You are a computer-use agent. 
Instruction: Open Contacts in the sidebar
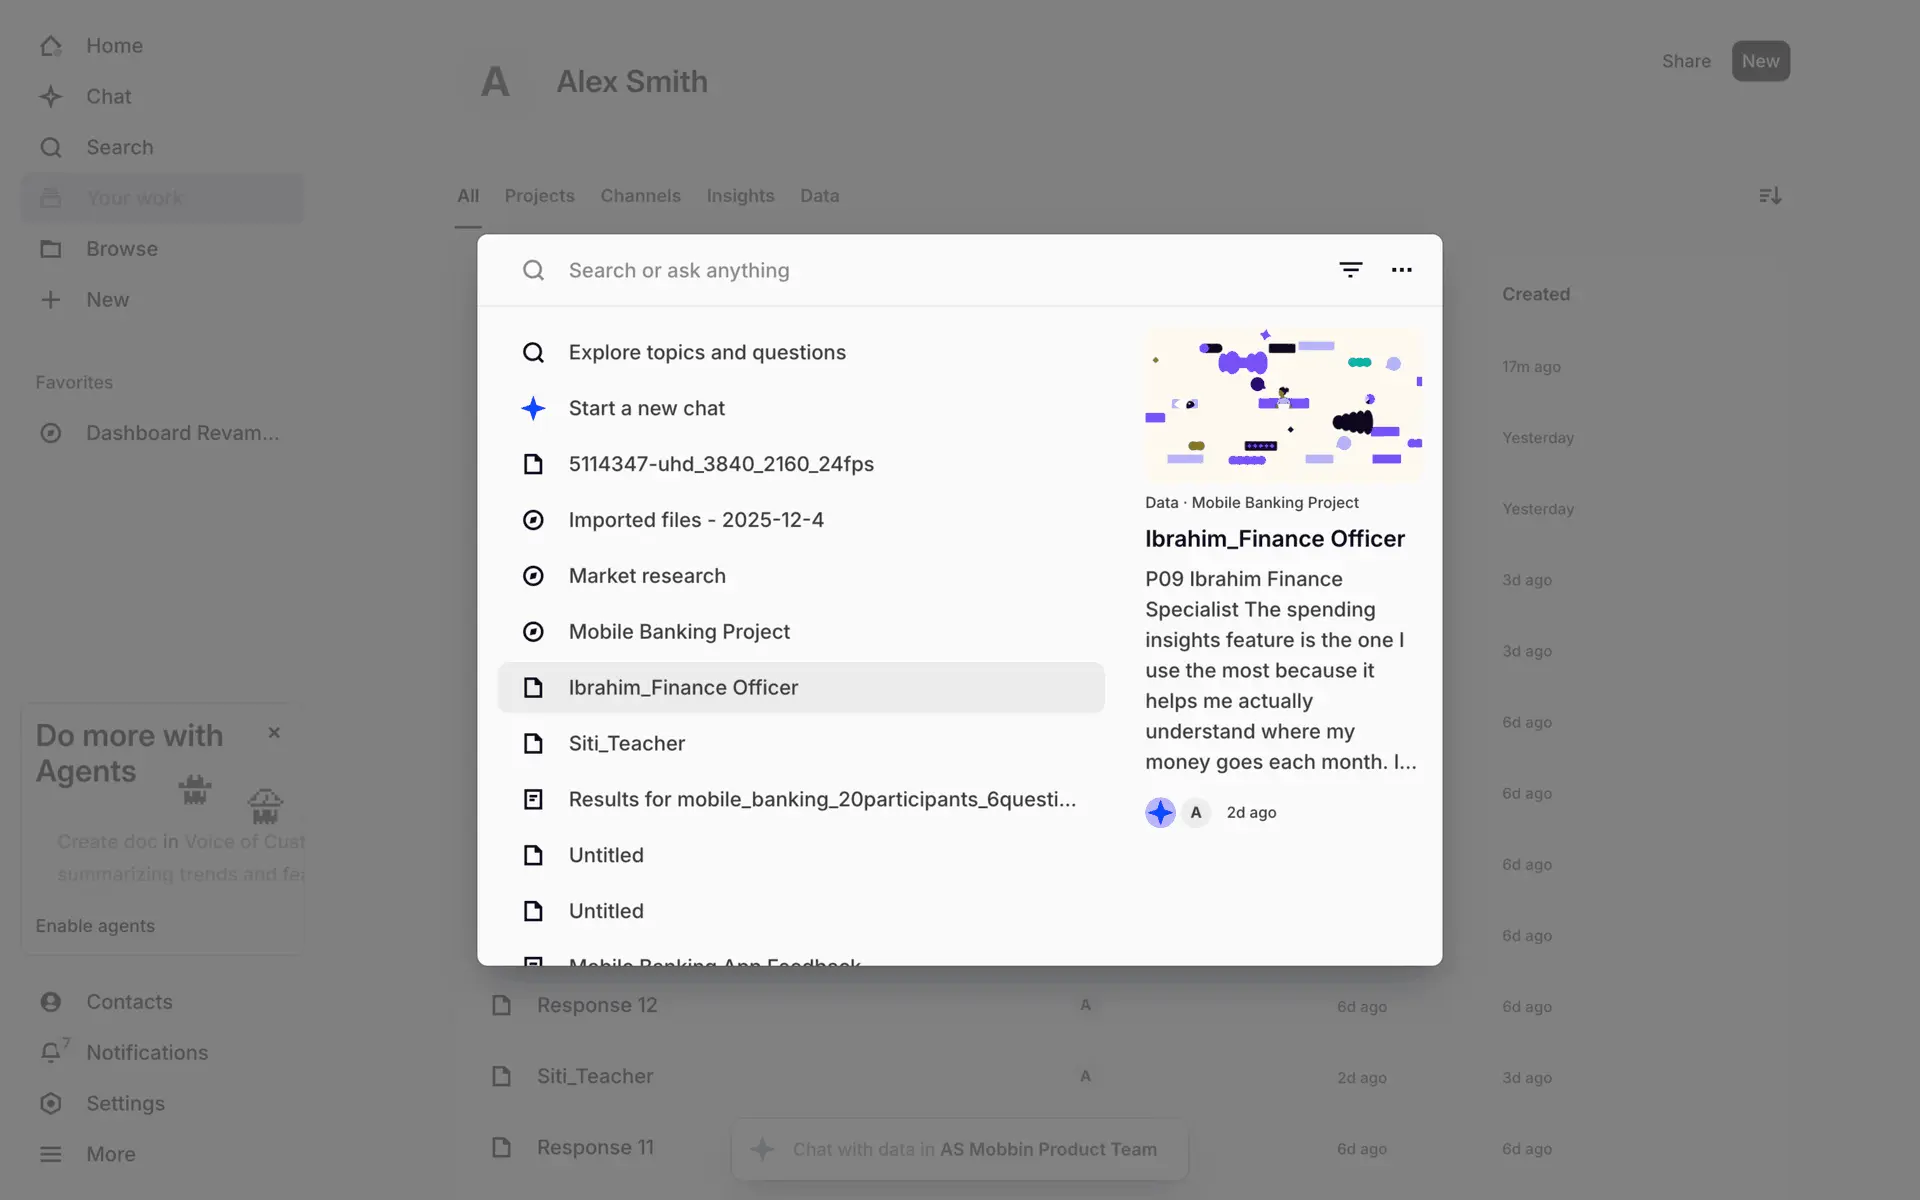pyautogui.click(x=128, y=1001)
